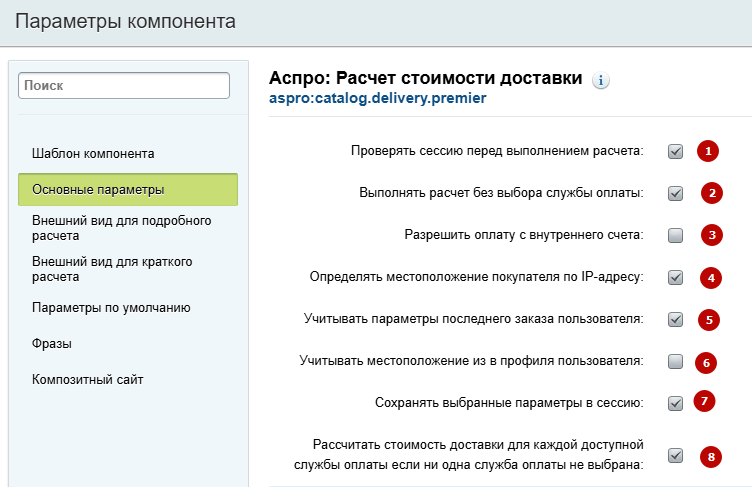The image size is (752, 487).
Task: Enable location from user profile checkbox
Action: click(675, 361)
